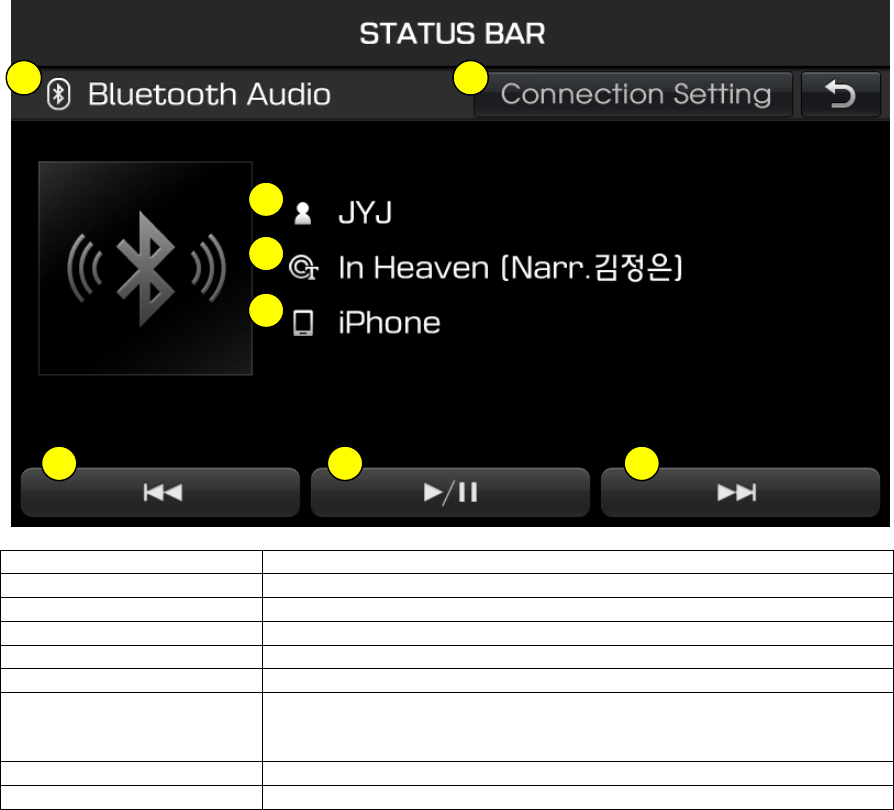The width and height of the screenshot is (894, 810).
Task: Click the Bluetooth Audio title text
Action: [209, 94]
